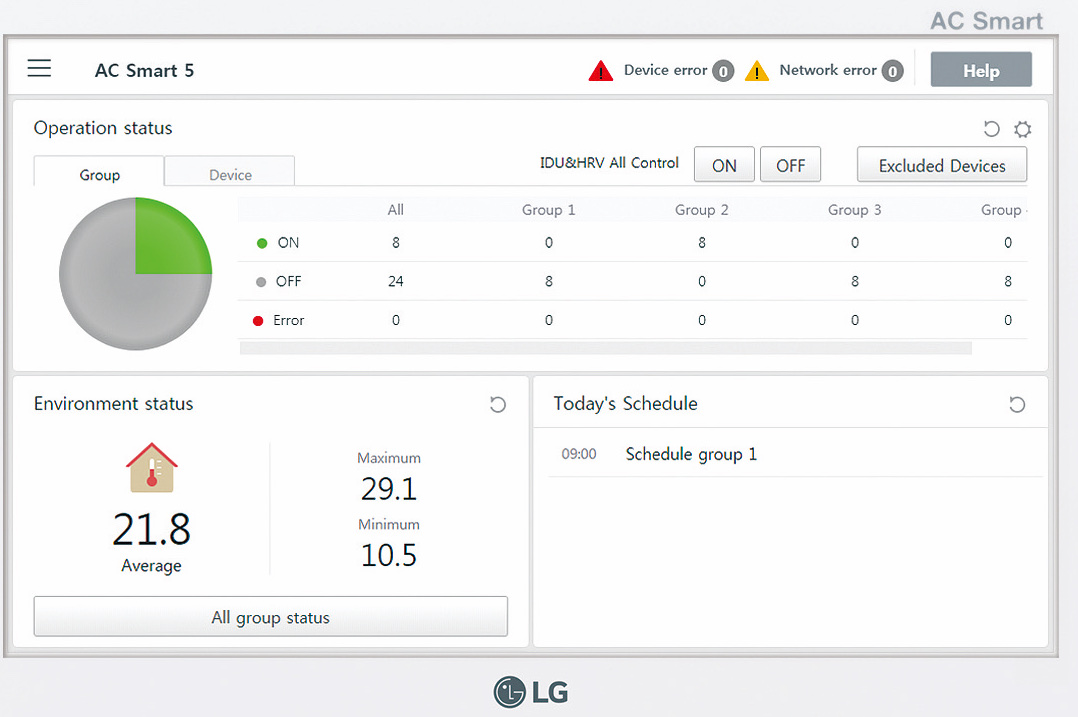Image resolution: width=1078 pixels, height=717 pixels.
Task: Click the red Device error warning icon
Action: coord(600,71)
